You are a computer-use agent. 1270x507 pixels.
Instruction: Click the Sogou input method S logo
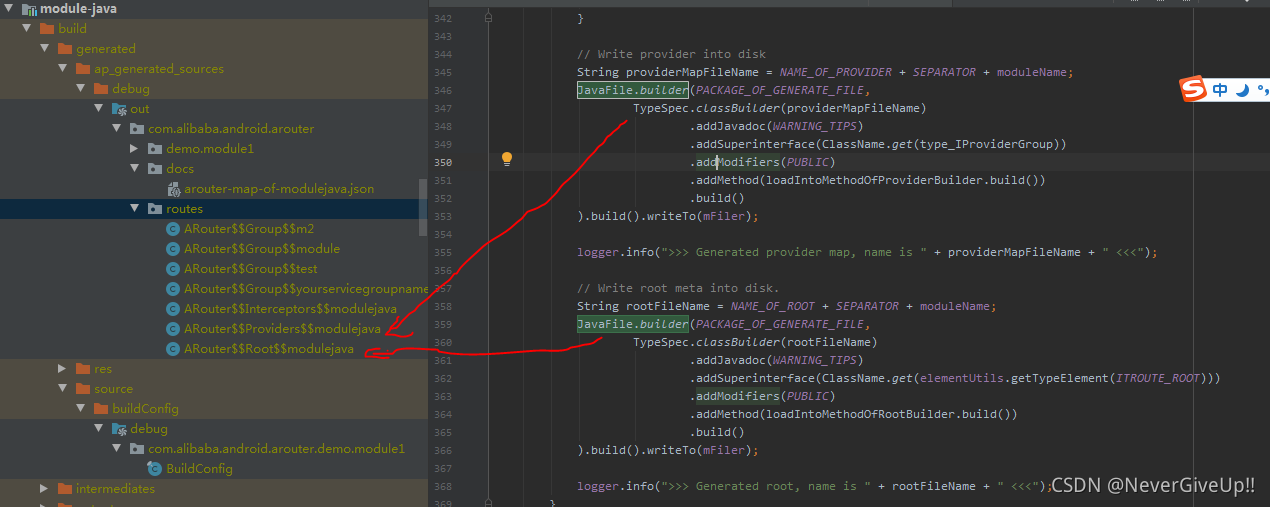pyautogui.click(x=1194, y=90)
